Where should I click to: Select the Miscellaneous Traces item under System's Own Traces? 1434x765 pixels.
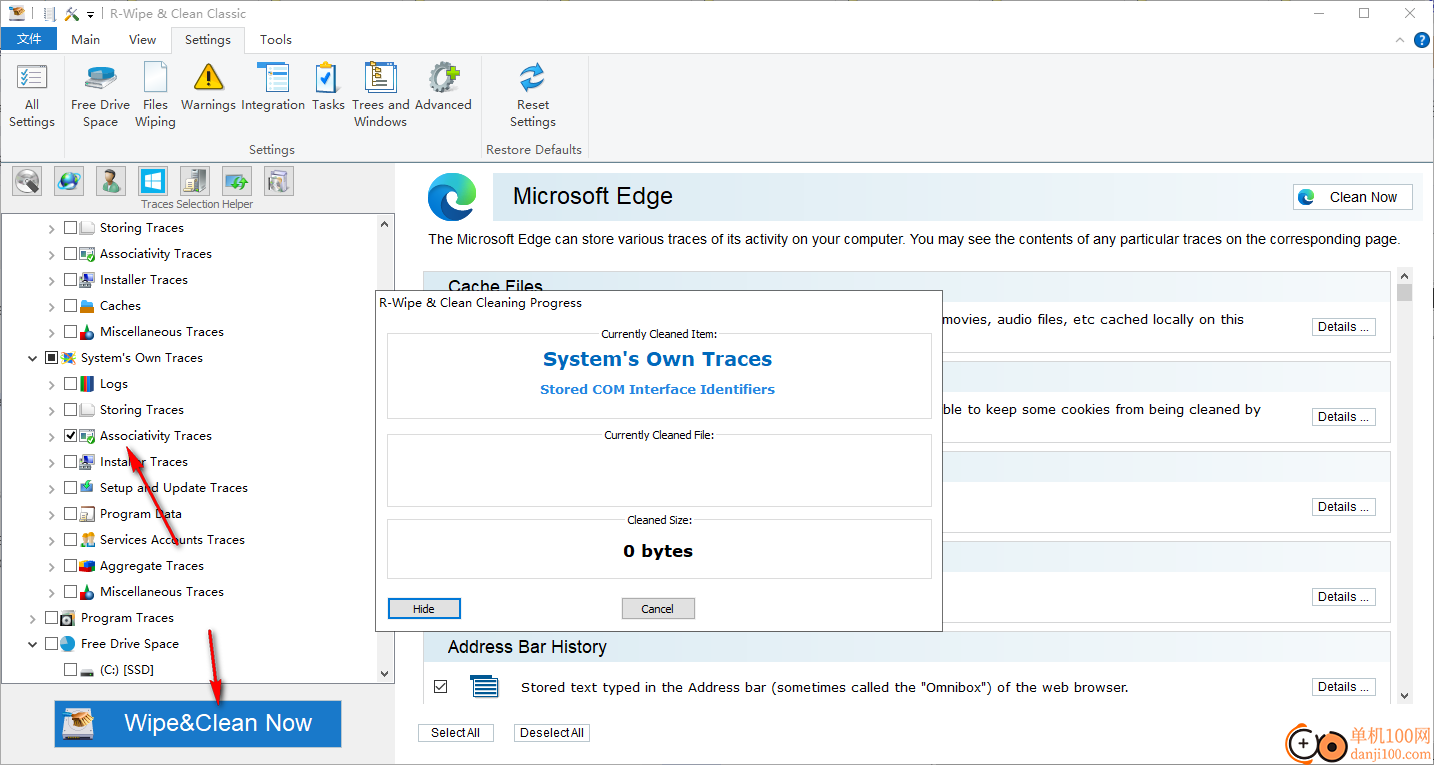pos(162,592)
